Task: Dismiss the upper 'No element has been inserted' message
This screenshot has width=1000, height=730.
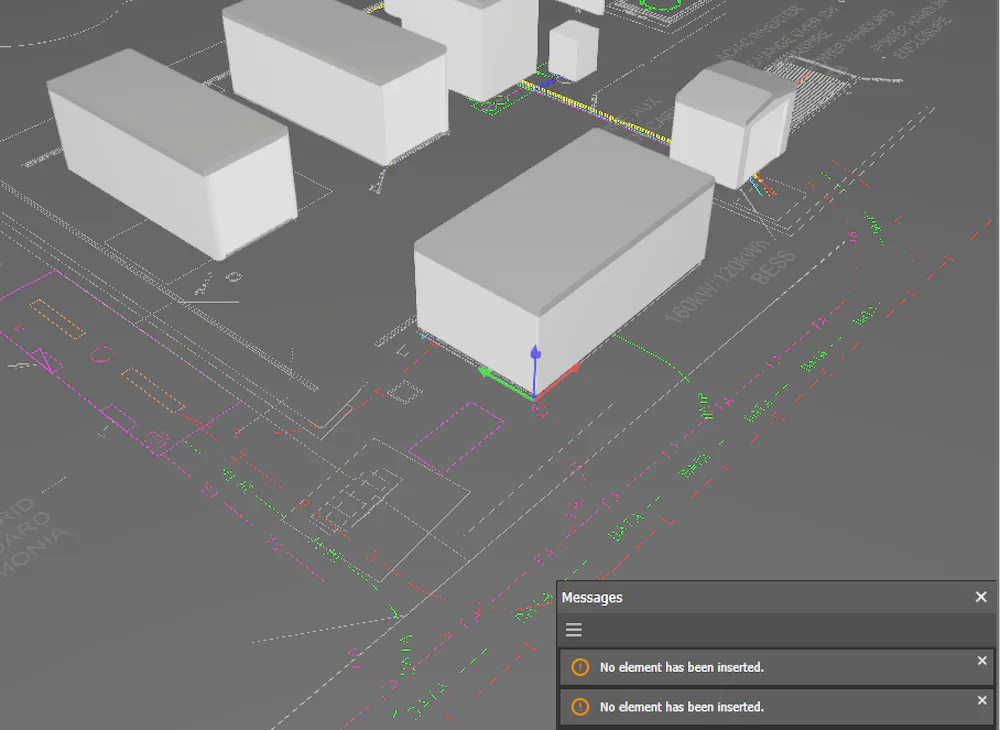Action: click(x=982, y=661)
